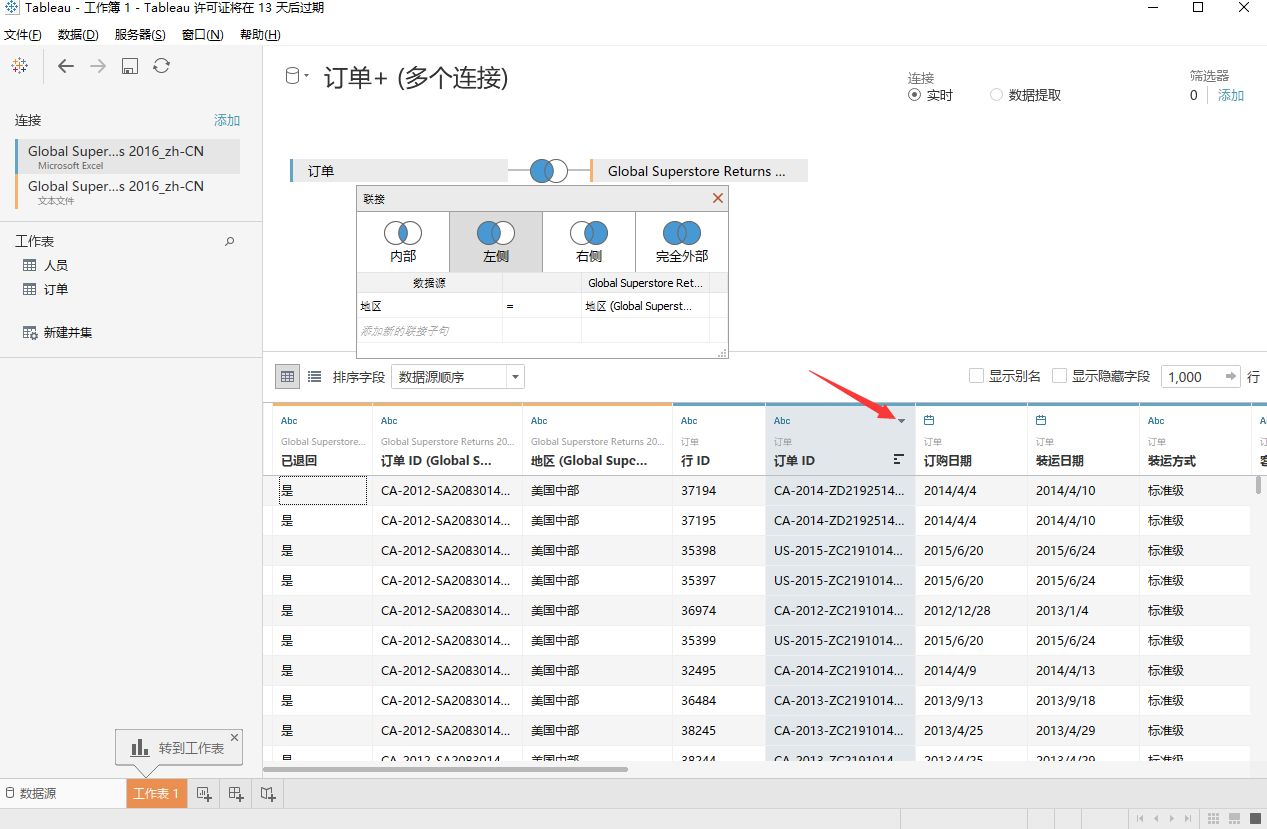1267x829 pixels.
Task: Open the 排序字段 数据源顺序 dropdown
Action: [458, 377]
